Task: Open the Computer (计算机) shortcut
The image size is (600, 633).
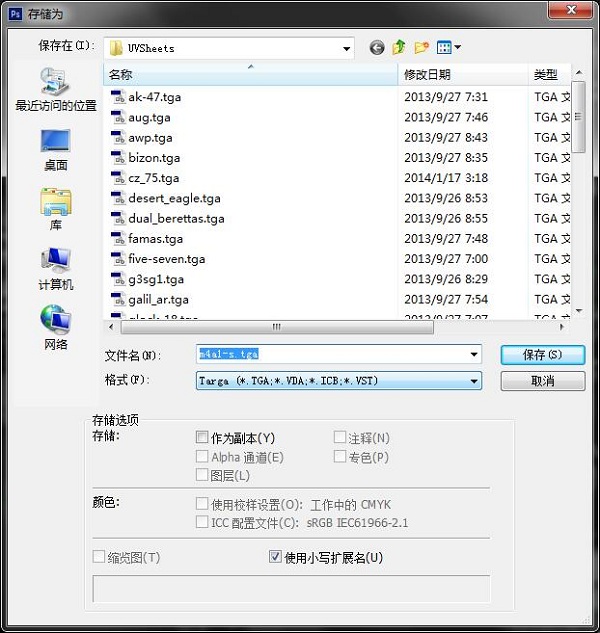Action: [56, 269]
